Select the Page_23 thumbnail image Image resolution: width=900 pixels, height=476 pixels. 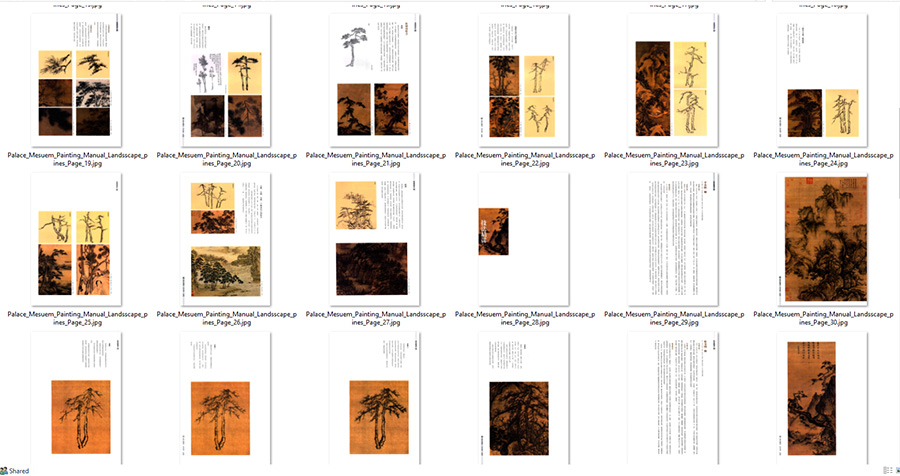coord(673,80)
